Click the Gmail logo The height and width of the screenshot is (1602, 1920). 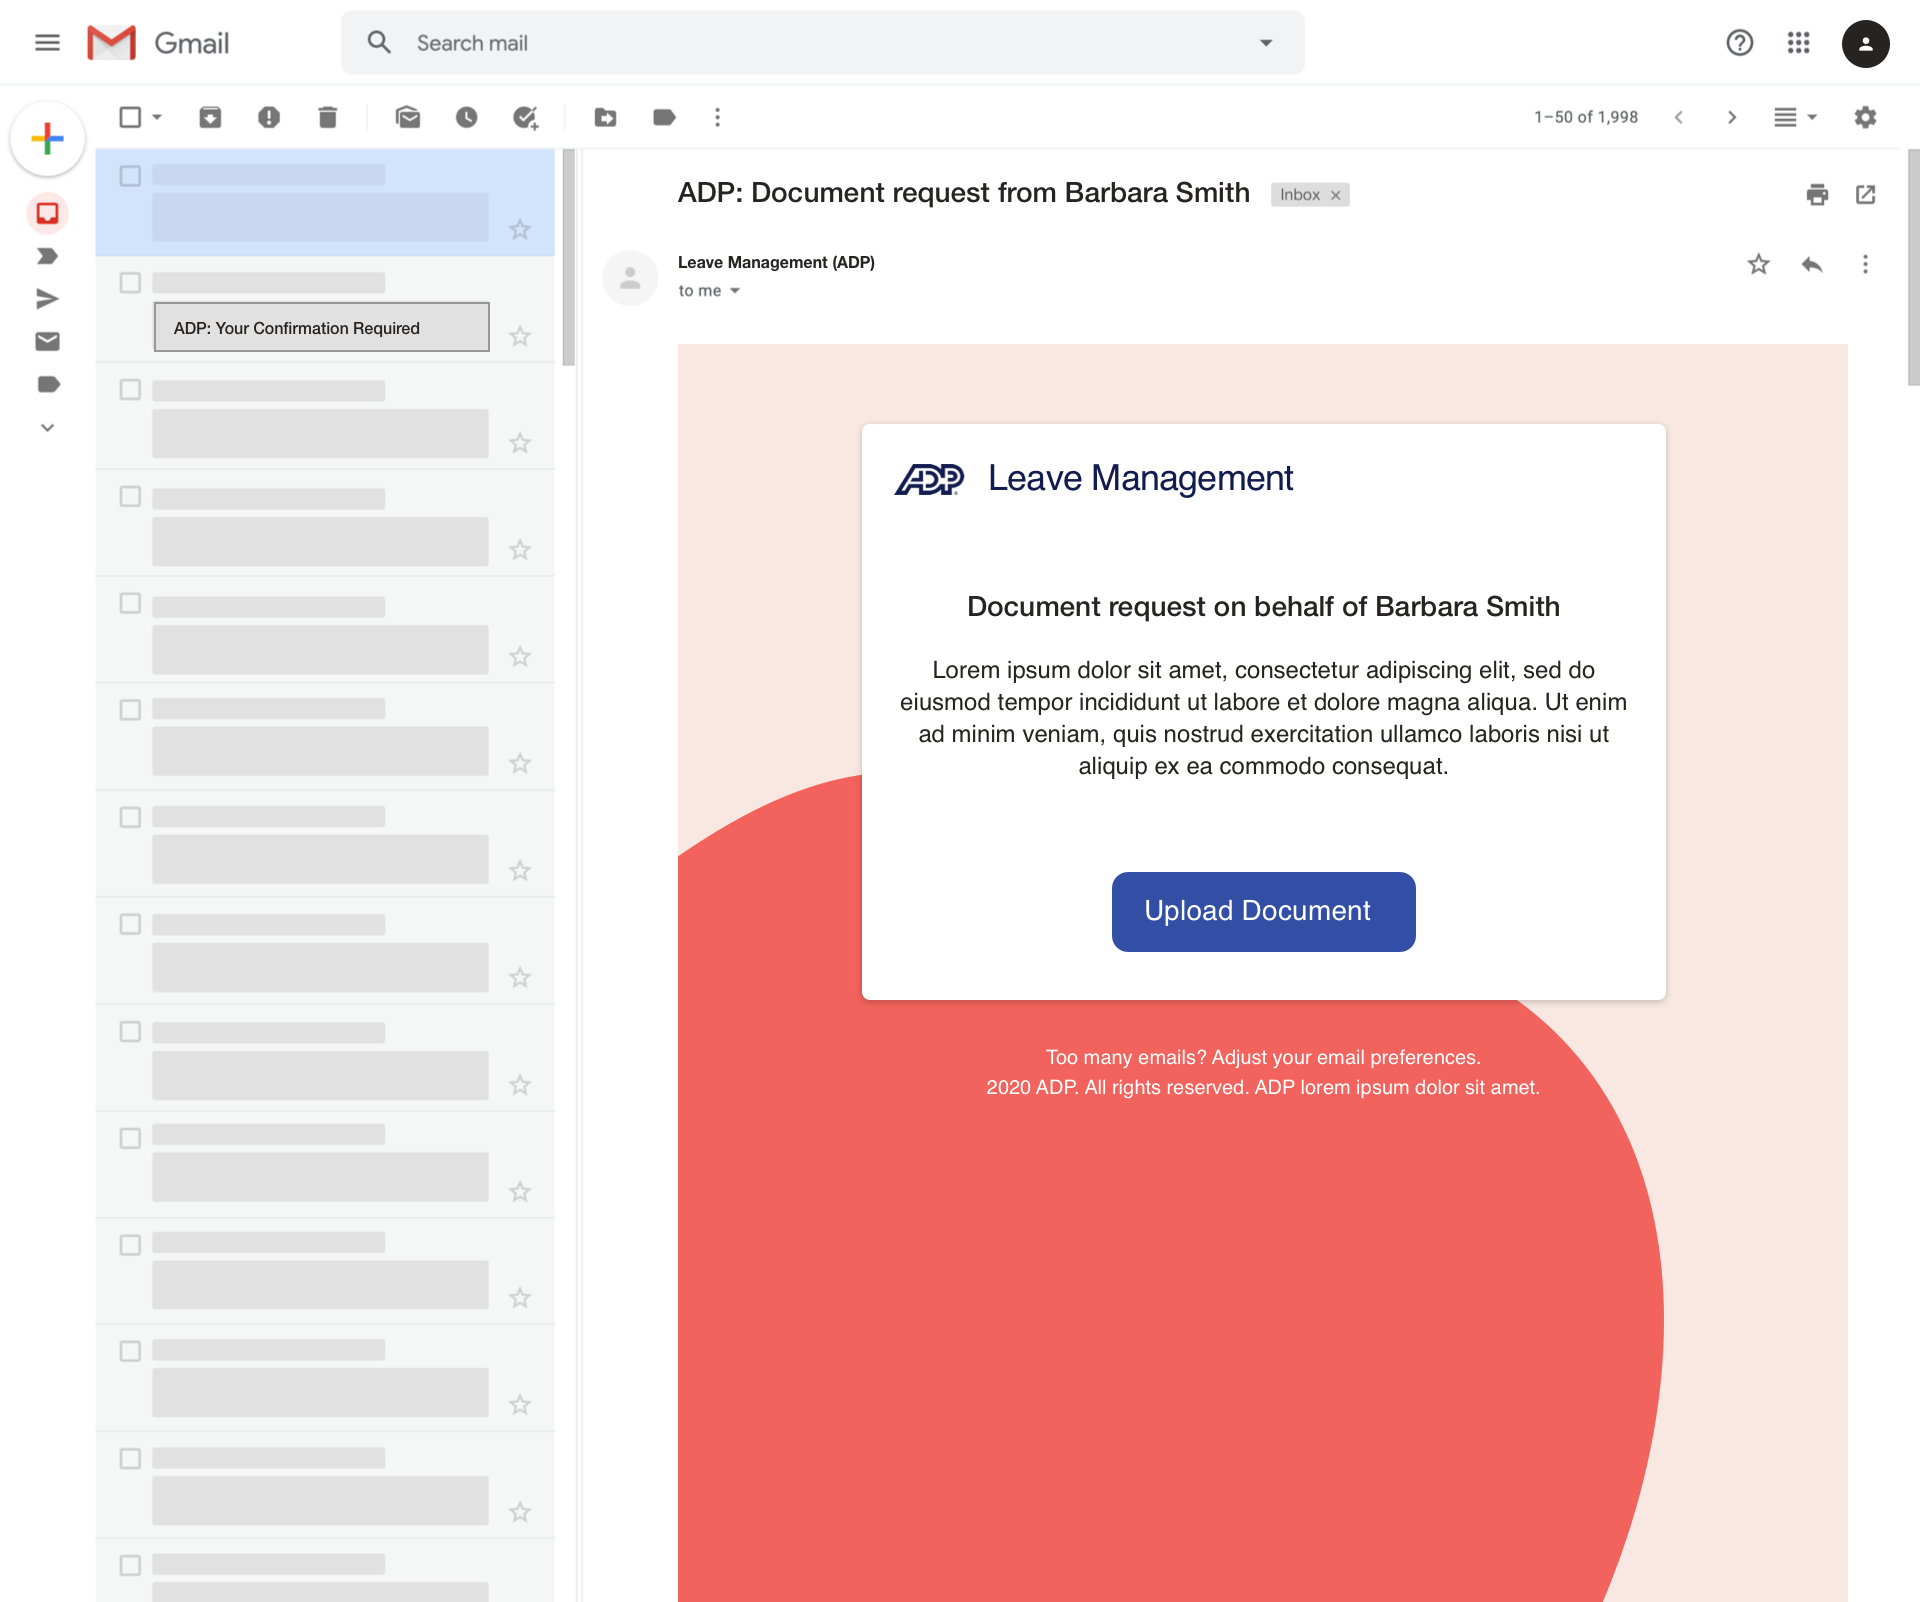158,43
